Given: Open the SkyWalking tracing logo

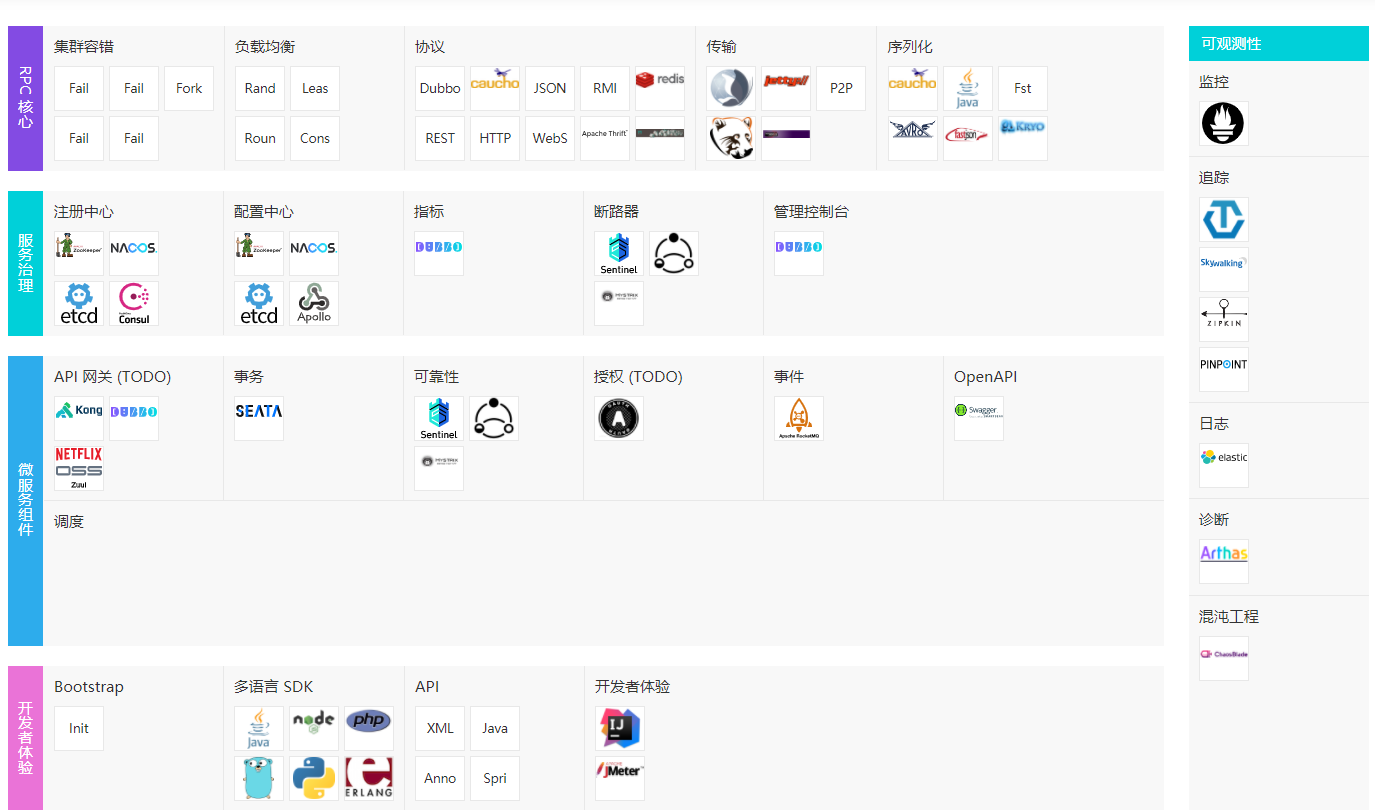Looking at the screenshot, I should coord(1224,269).
